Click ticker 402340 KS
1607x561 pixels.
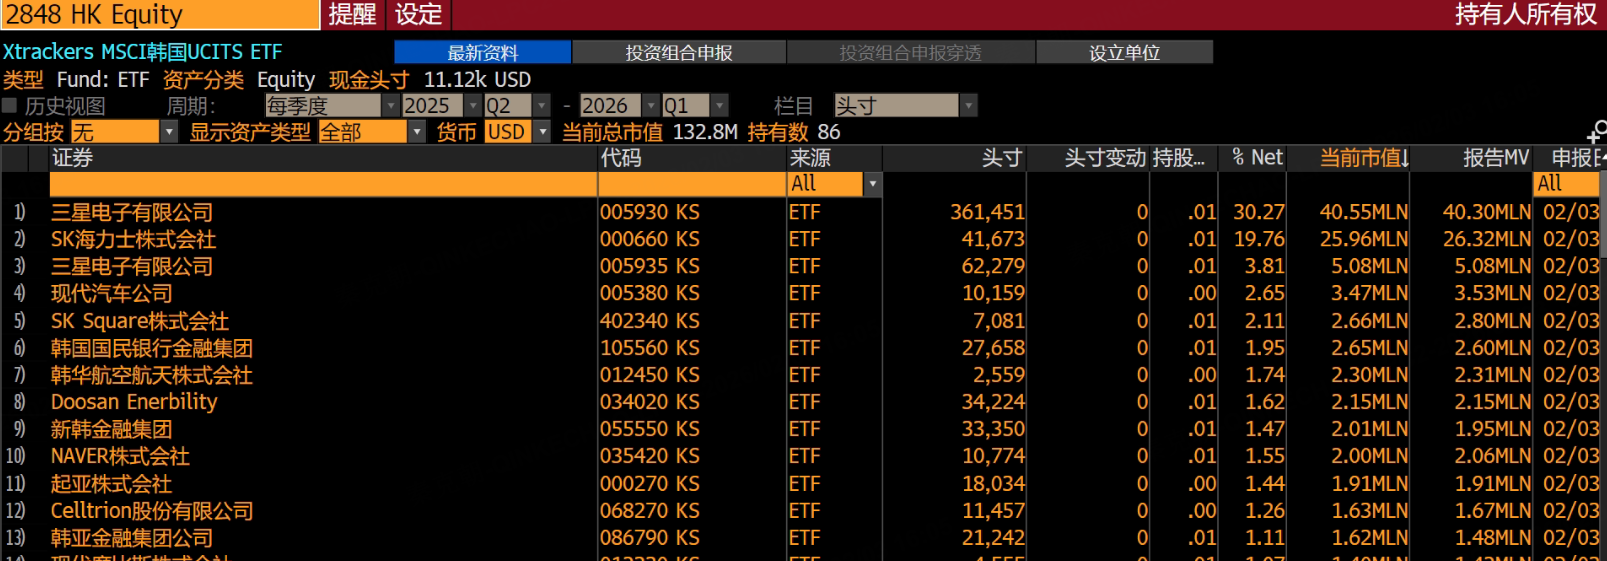click(650, 321)
